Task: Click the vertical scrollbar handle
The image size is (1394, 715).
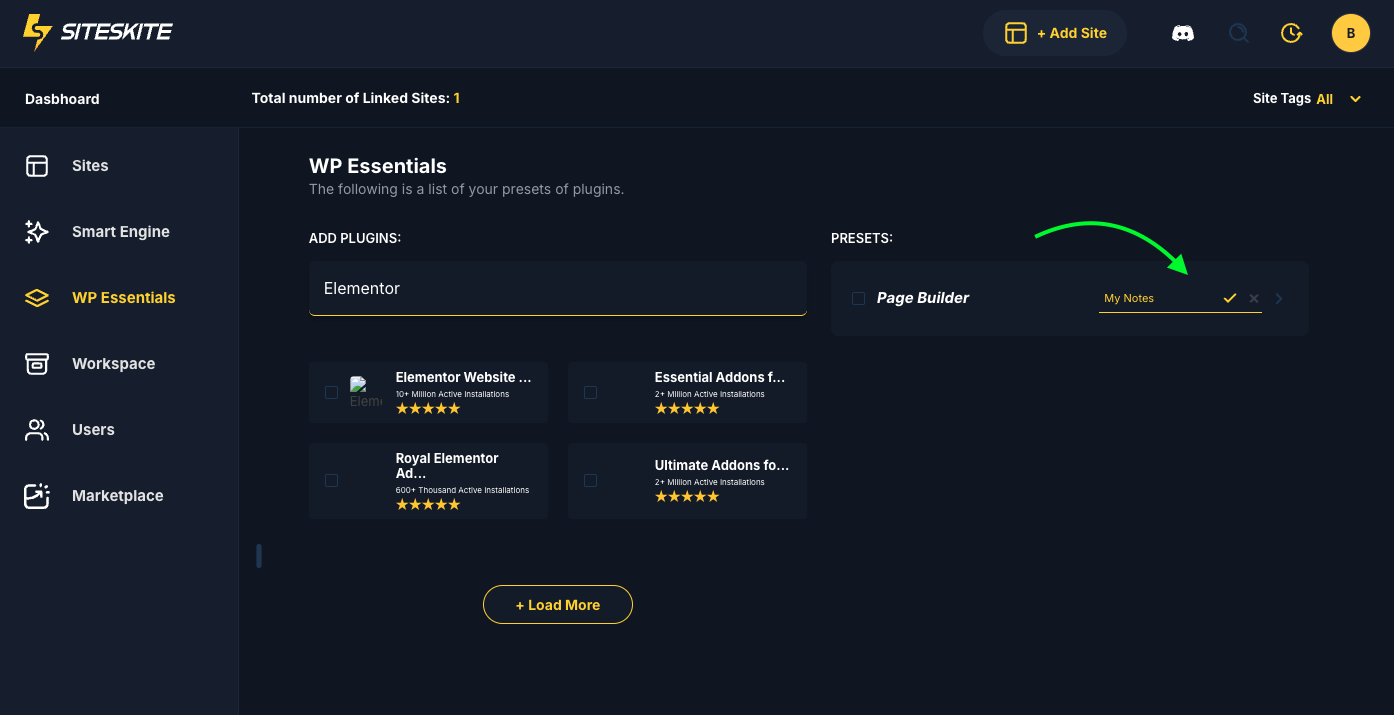Action: tap(259, 556)
